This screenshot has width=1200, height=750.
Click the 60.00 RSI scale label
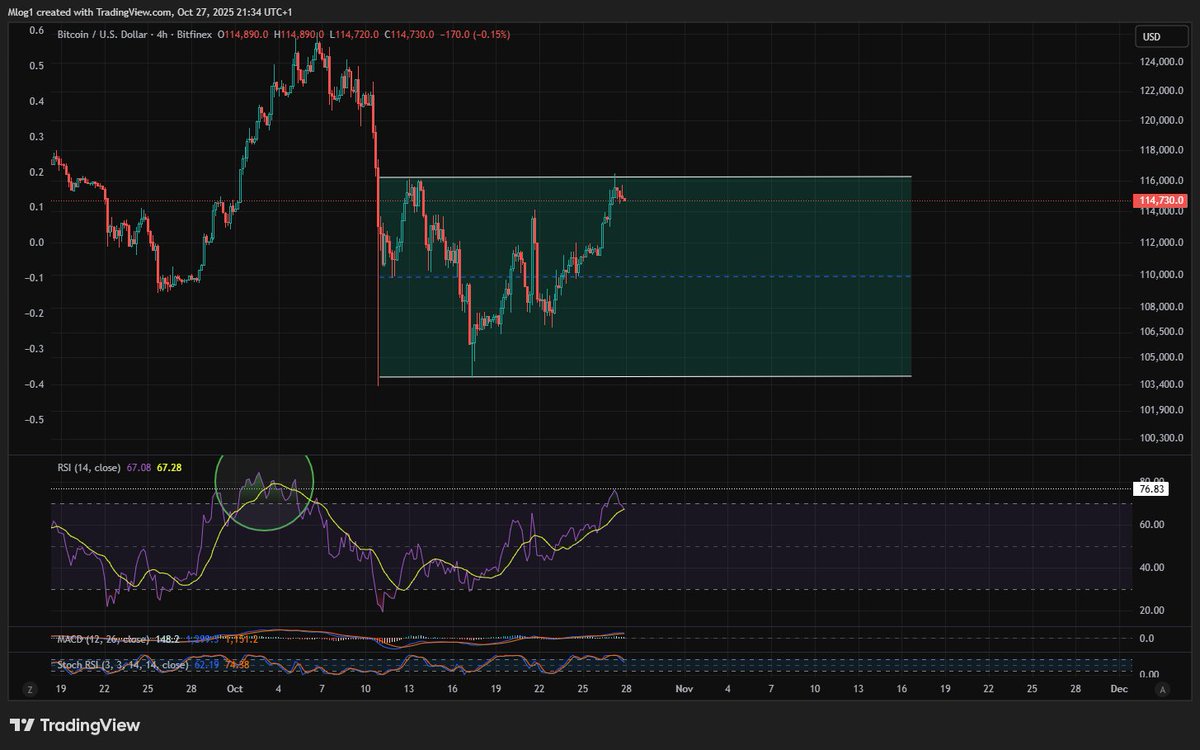(1151, 524)
